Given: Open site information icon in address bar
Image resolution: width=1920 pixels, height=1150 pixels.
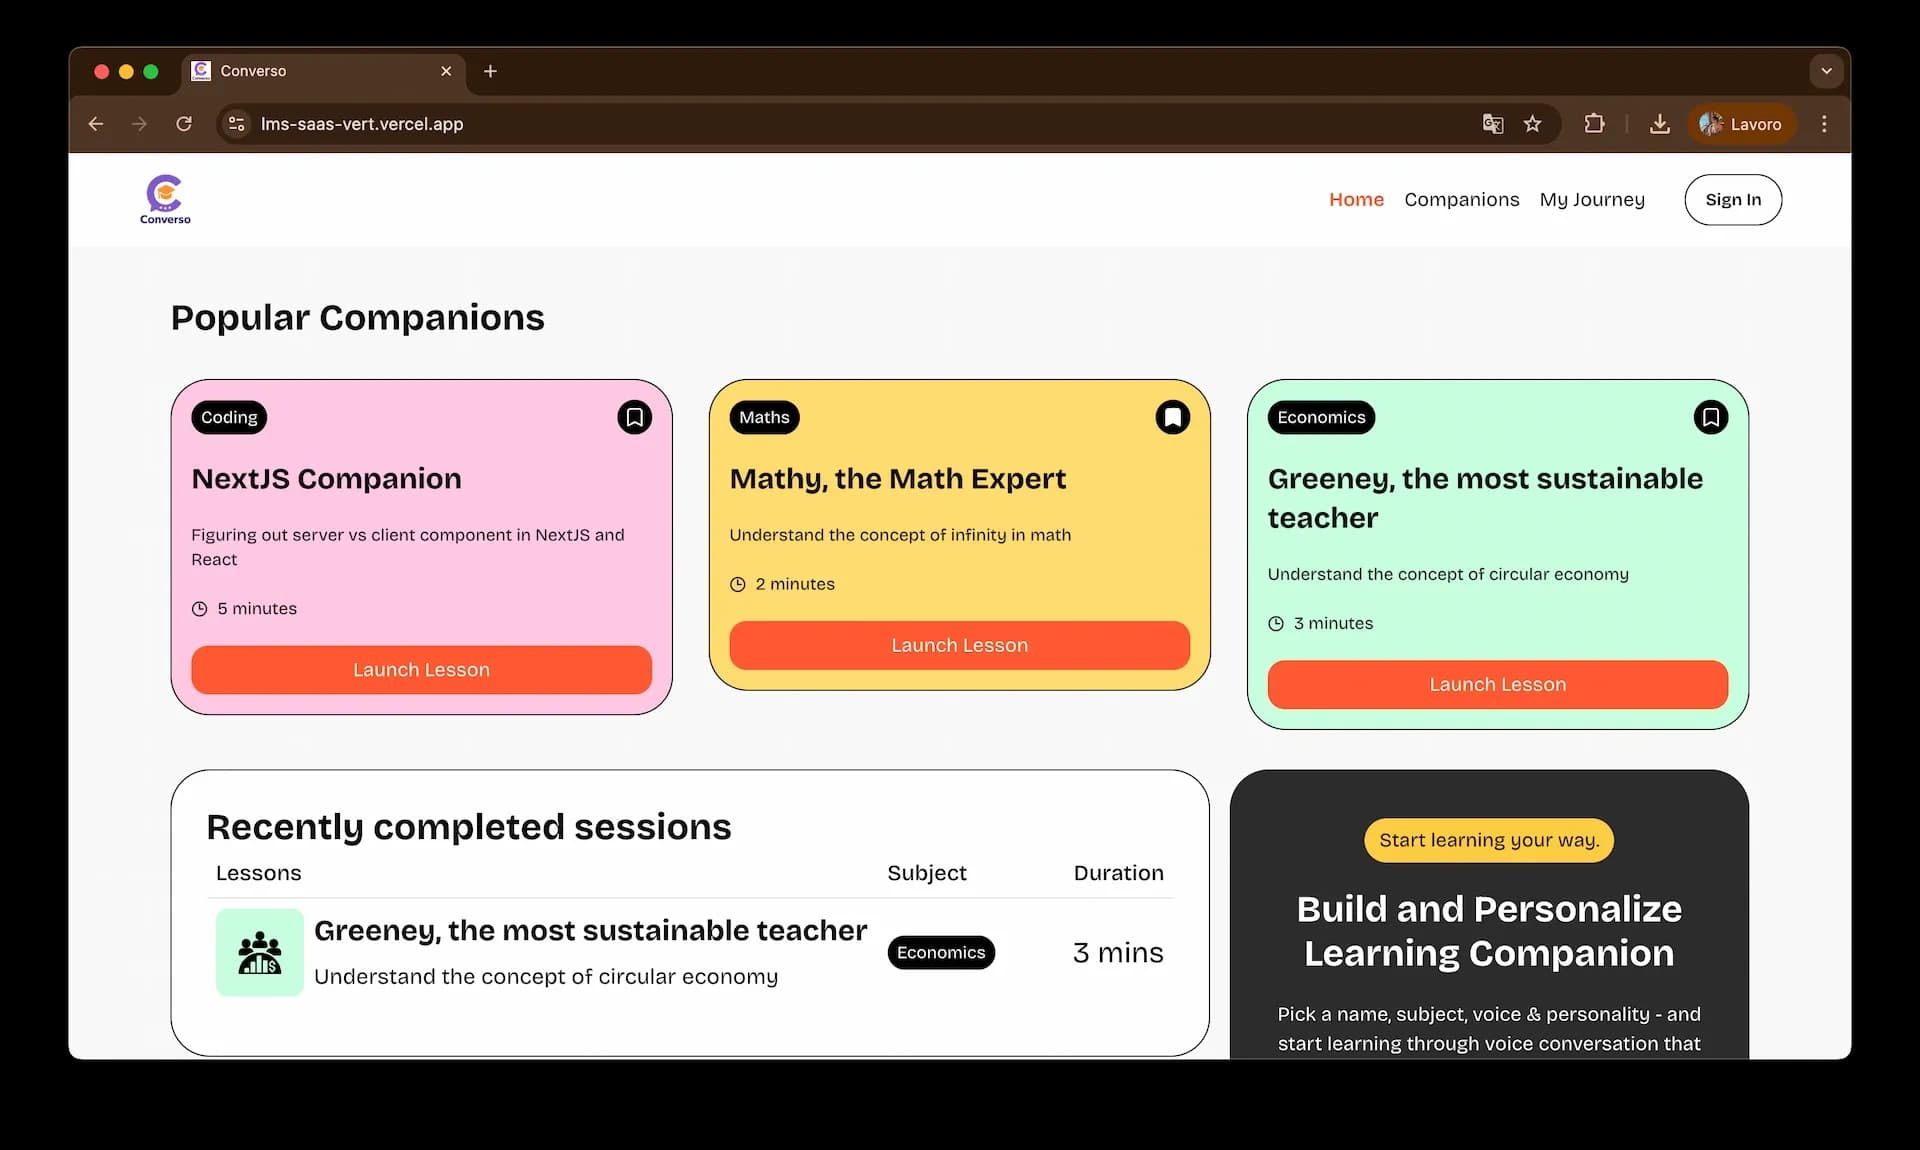Looking at the screenshot, I should 236,124.
